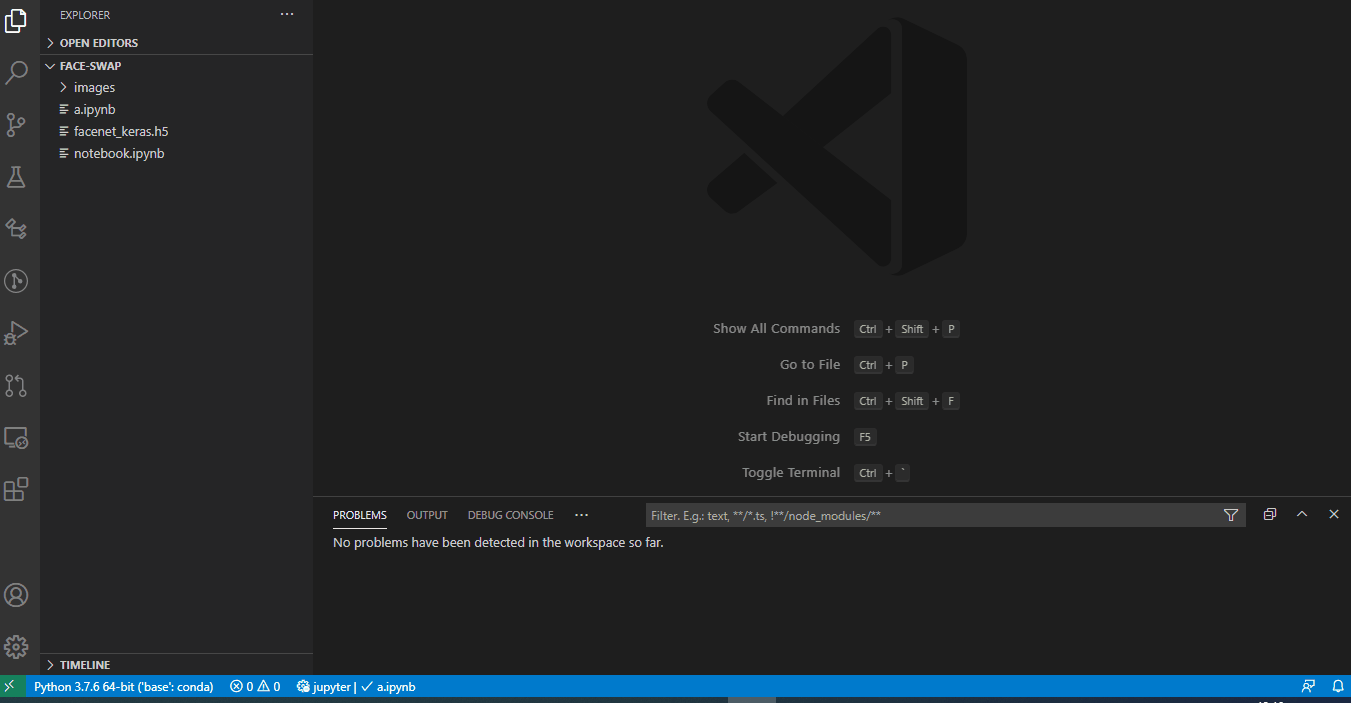The width and height of the screenshot is (1351, 703).
Task: Click the Toggle Terminal label
Action: [791, 473]
